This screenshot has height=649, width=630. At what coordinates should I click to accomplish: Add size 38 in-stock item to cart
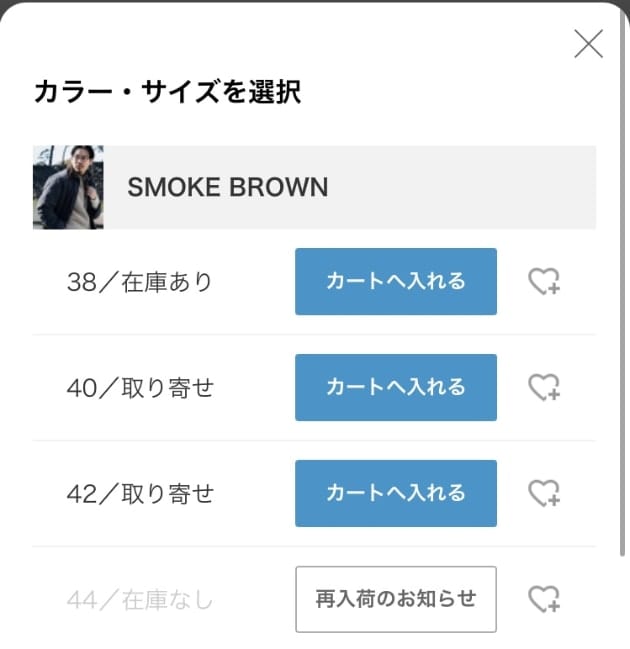(x=396, y=281)
